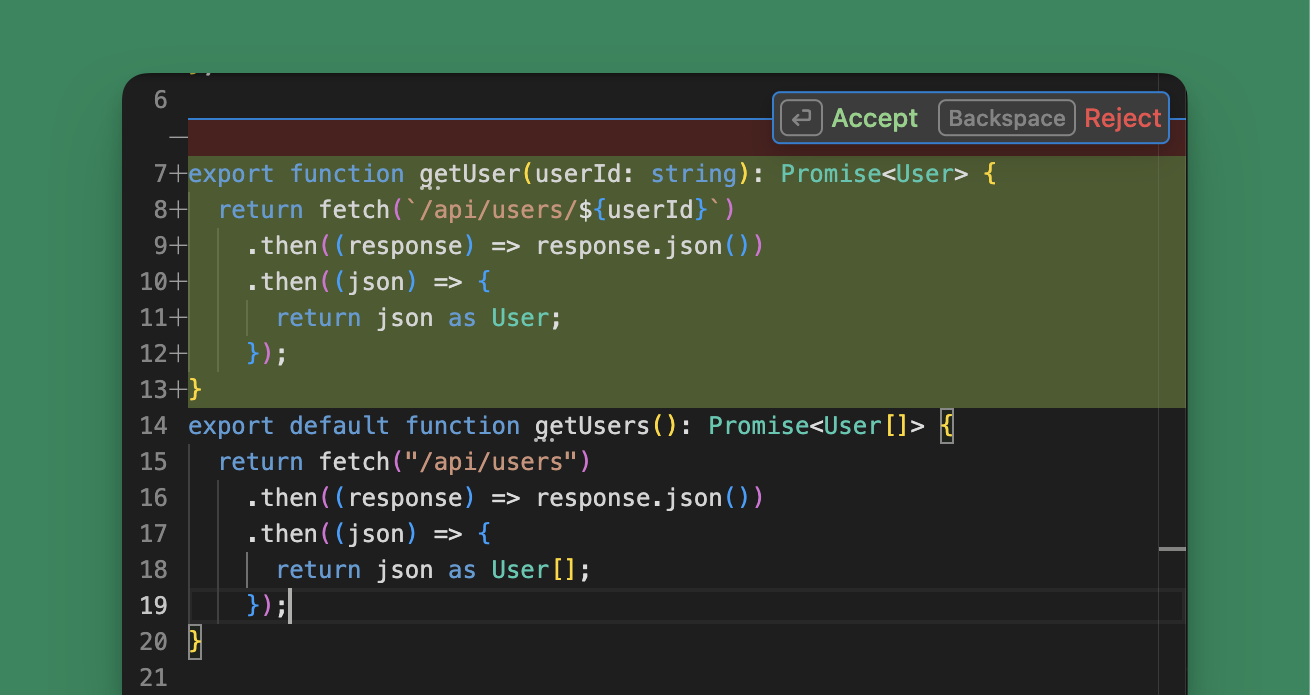Click the Accept button
Image resolution: width=1310 pixels, height=695 pixels.
coord(874,118)
